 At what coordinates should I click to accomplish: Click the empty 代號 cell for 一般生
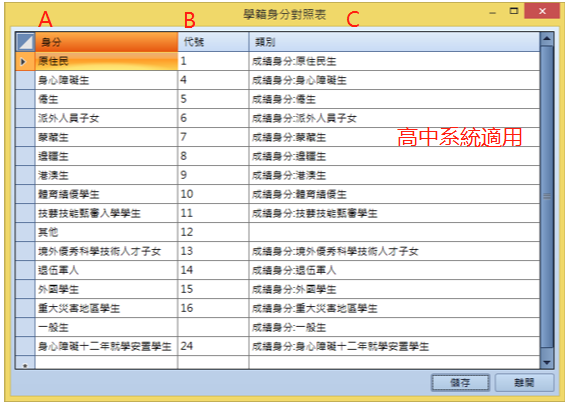213,327
